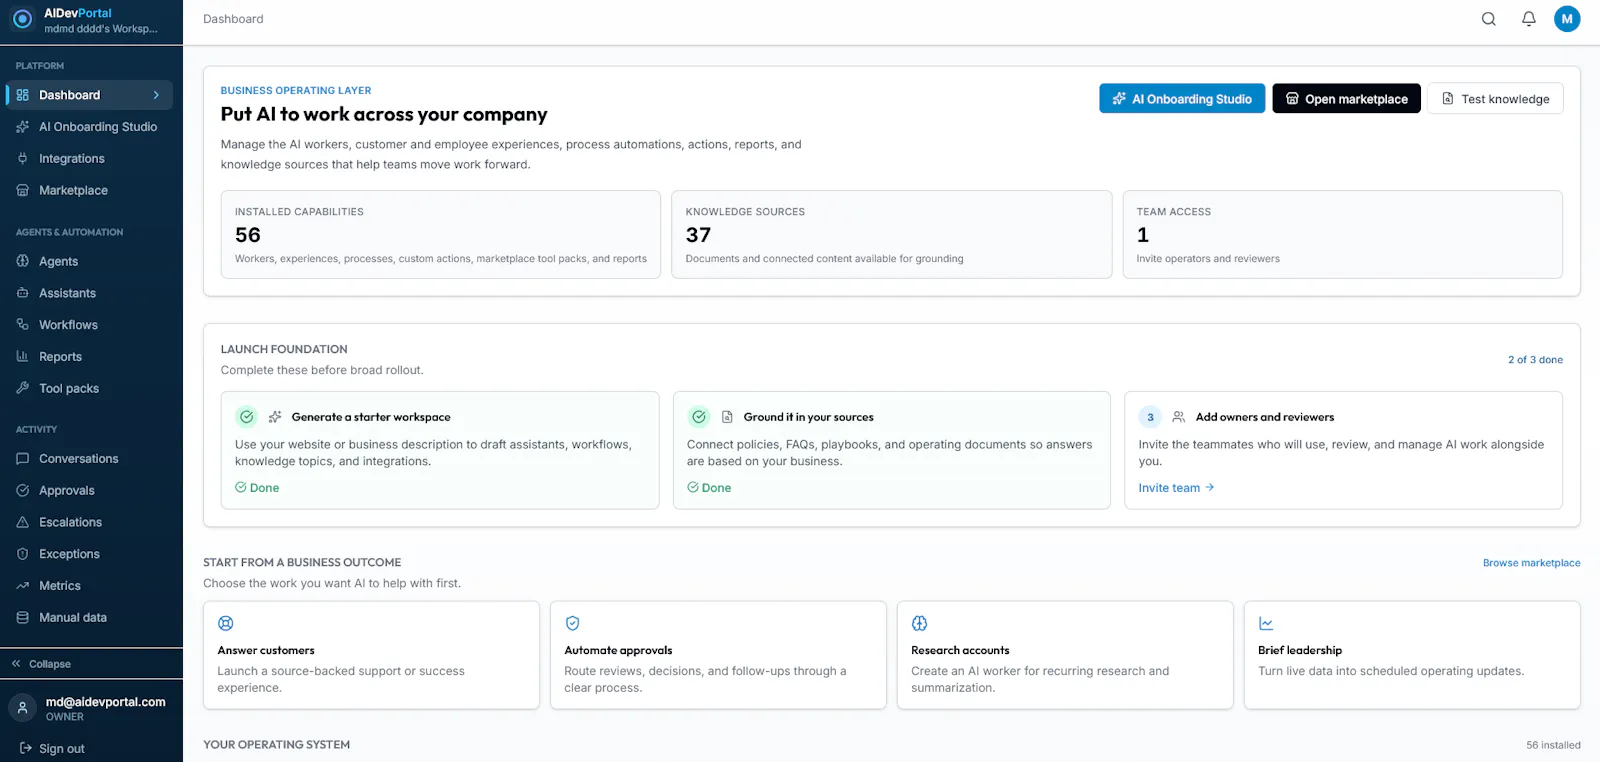
Task: Click the AIDevPortal logo icon
Action: (x=22, y=19)
